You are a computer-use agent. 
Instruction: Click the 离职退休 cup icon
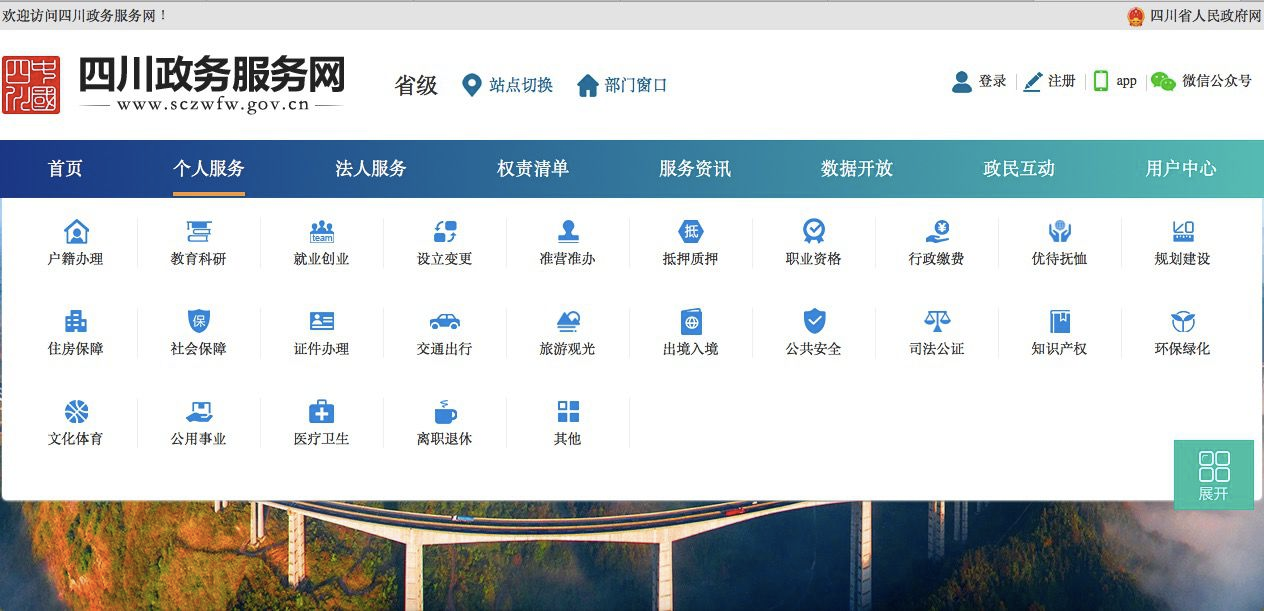pyautogui.click(x=445, y=411)
